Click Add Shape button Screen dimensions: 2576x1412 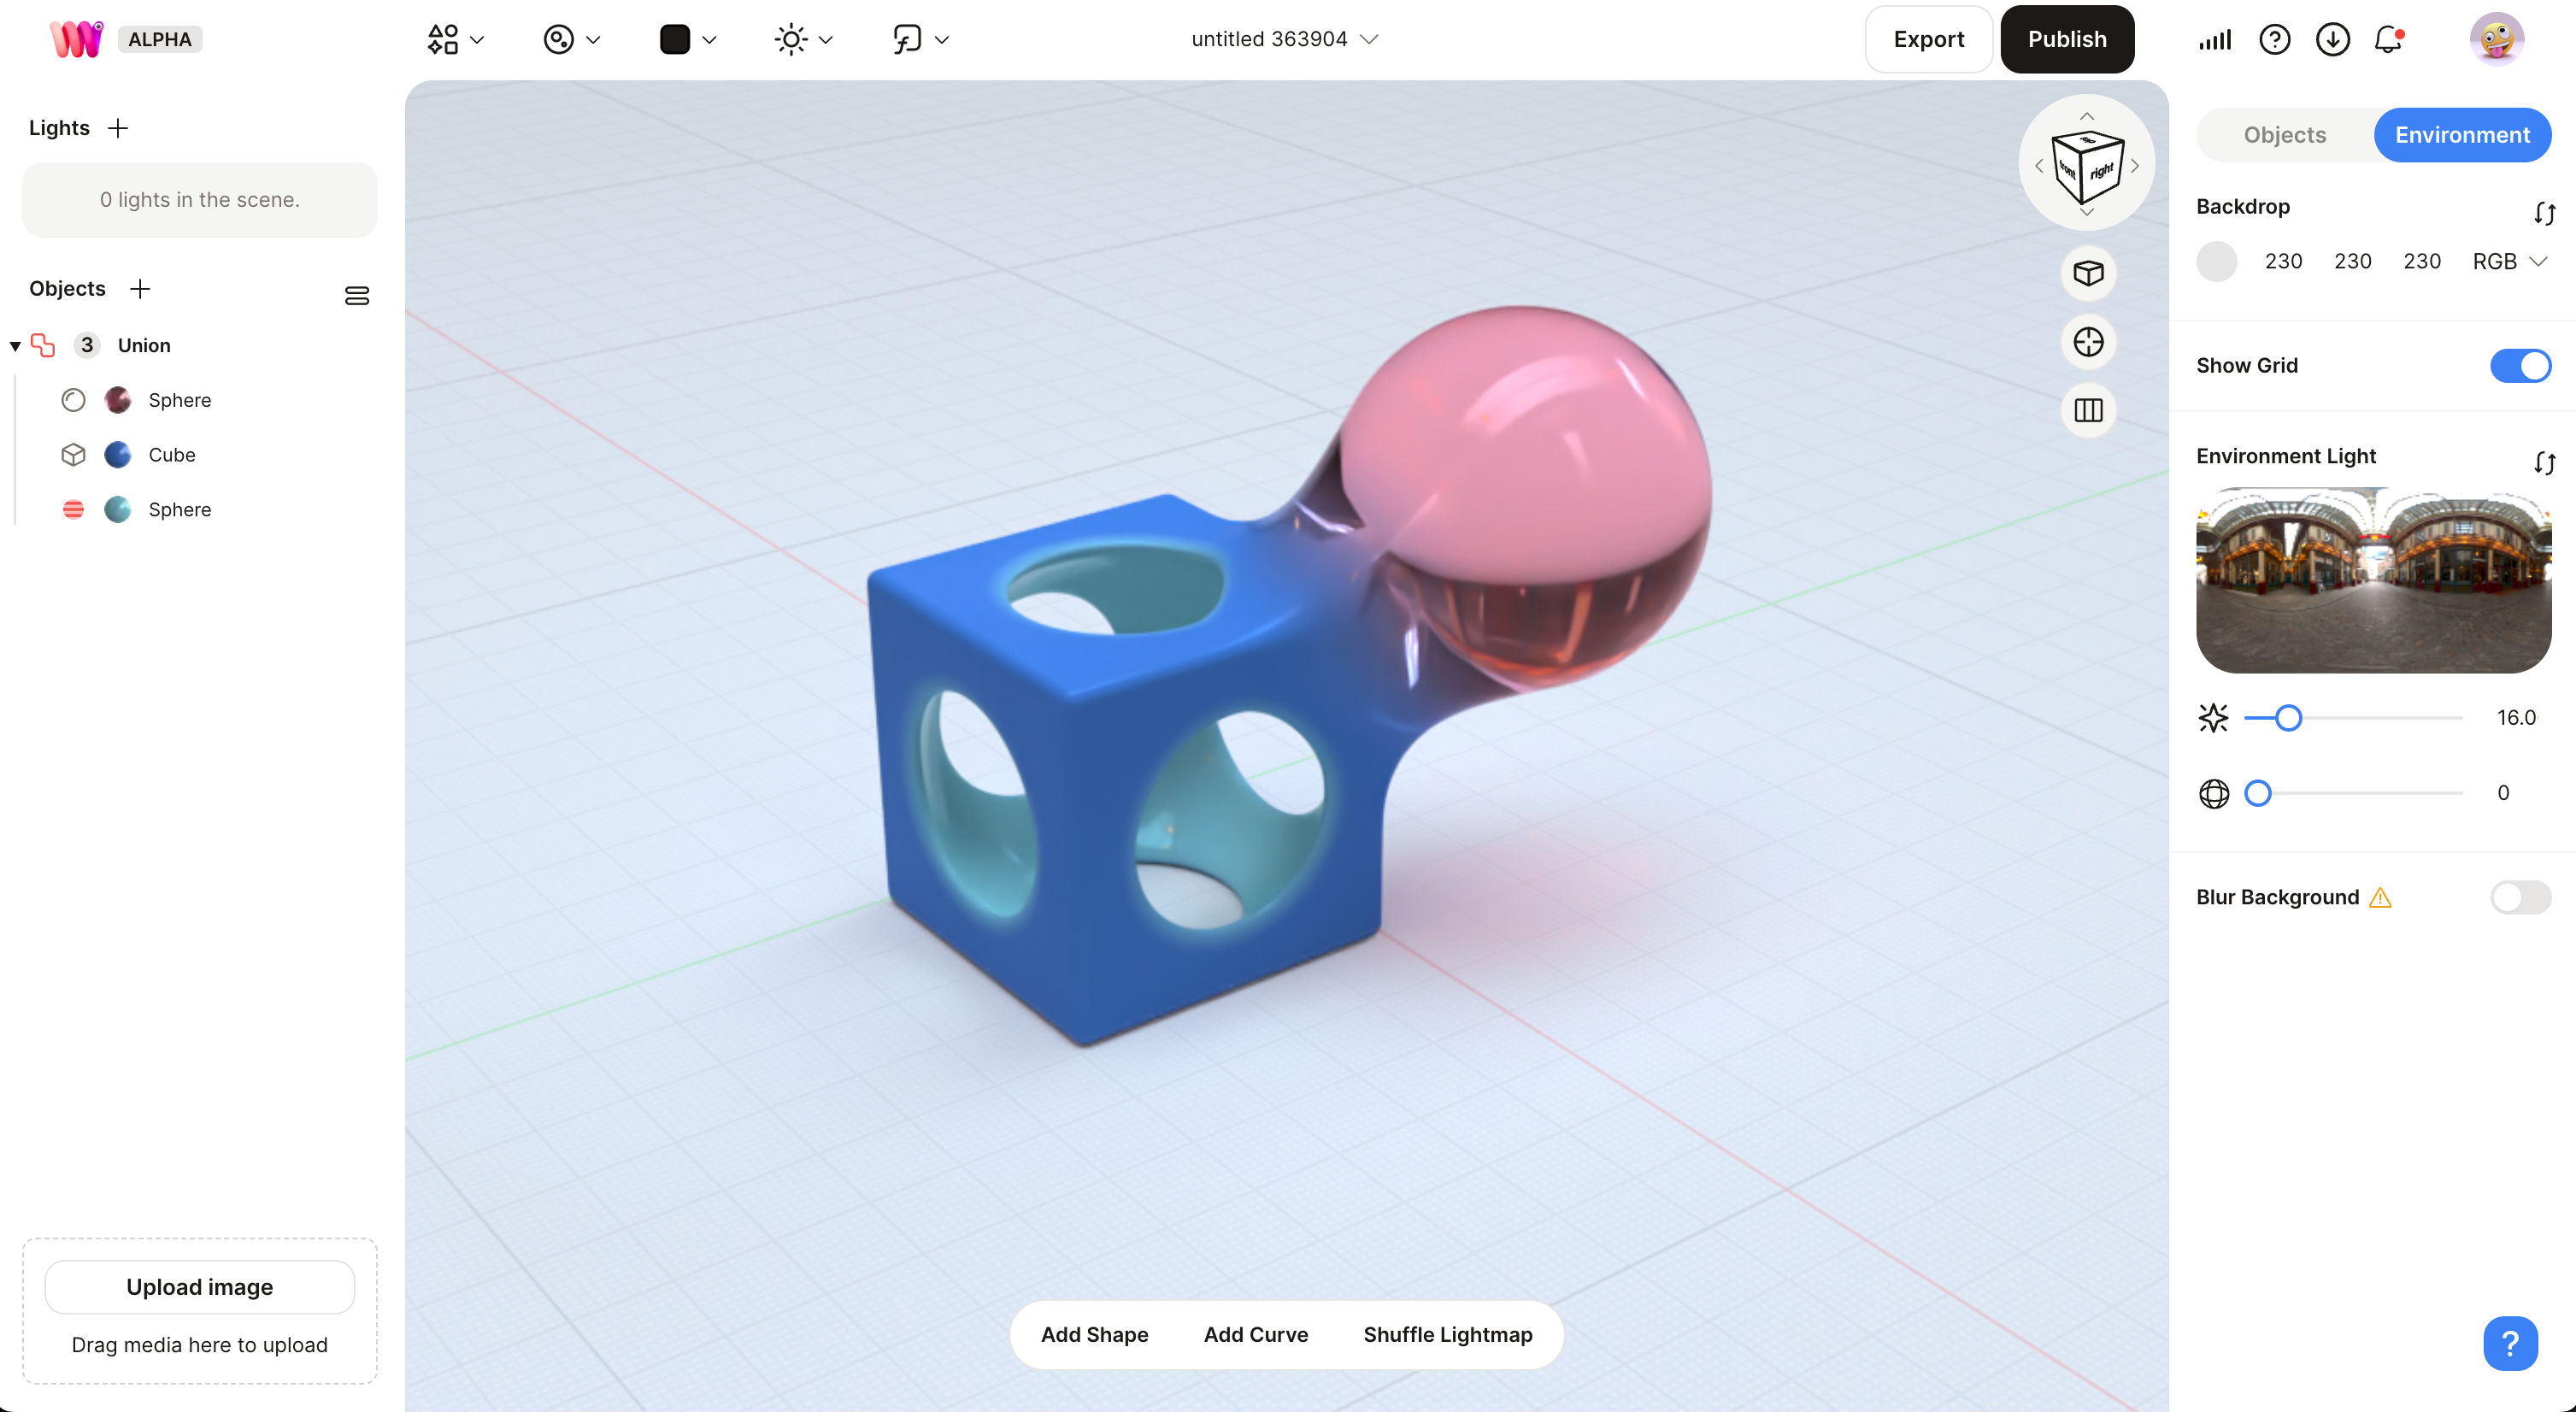(1094, 1334)
